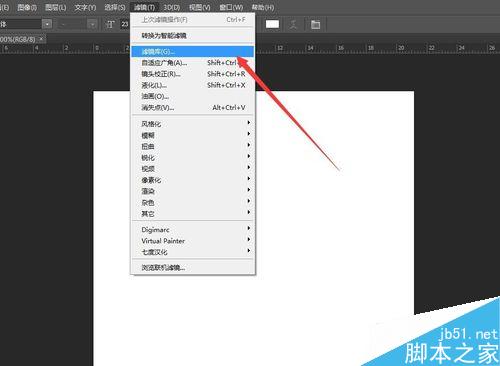Open the 图像(I) menu

27,7
